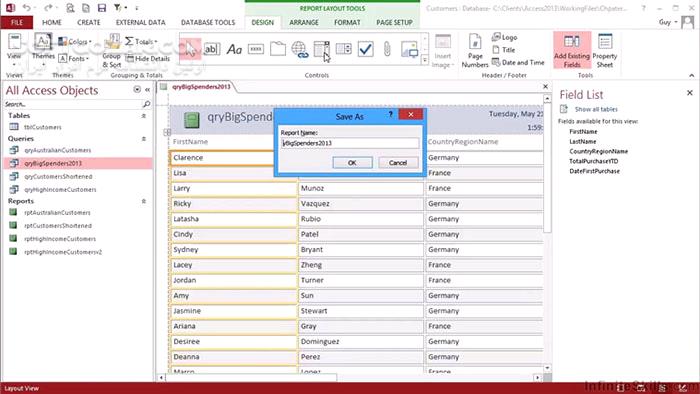Image resolution: width=700 pixels, height=394 pixels.
Task: Switch to the FORMAT tab
Action: [x=347, y=22]
